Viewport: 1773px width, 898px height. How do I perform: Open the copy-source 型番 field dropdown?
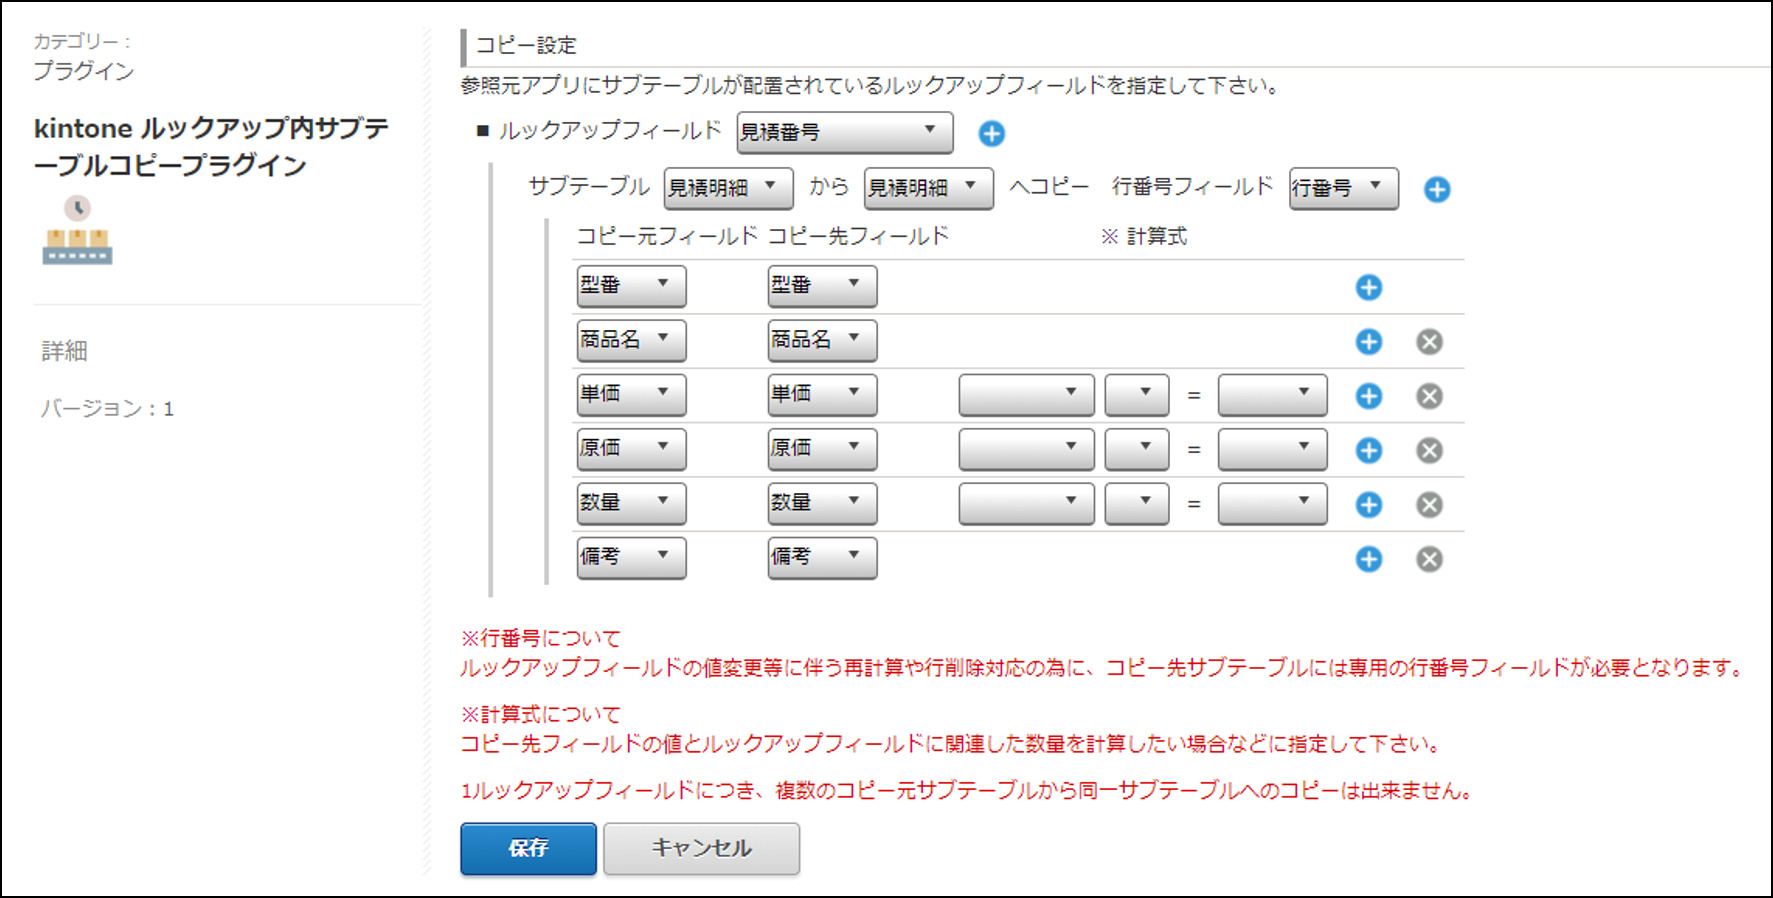tap(631, 286)
